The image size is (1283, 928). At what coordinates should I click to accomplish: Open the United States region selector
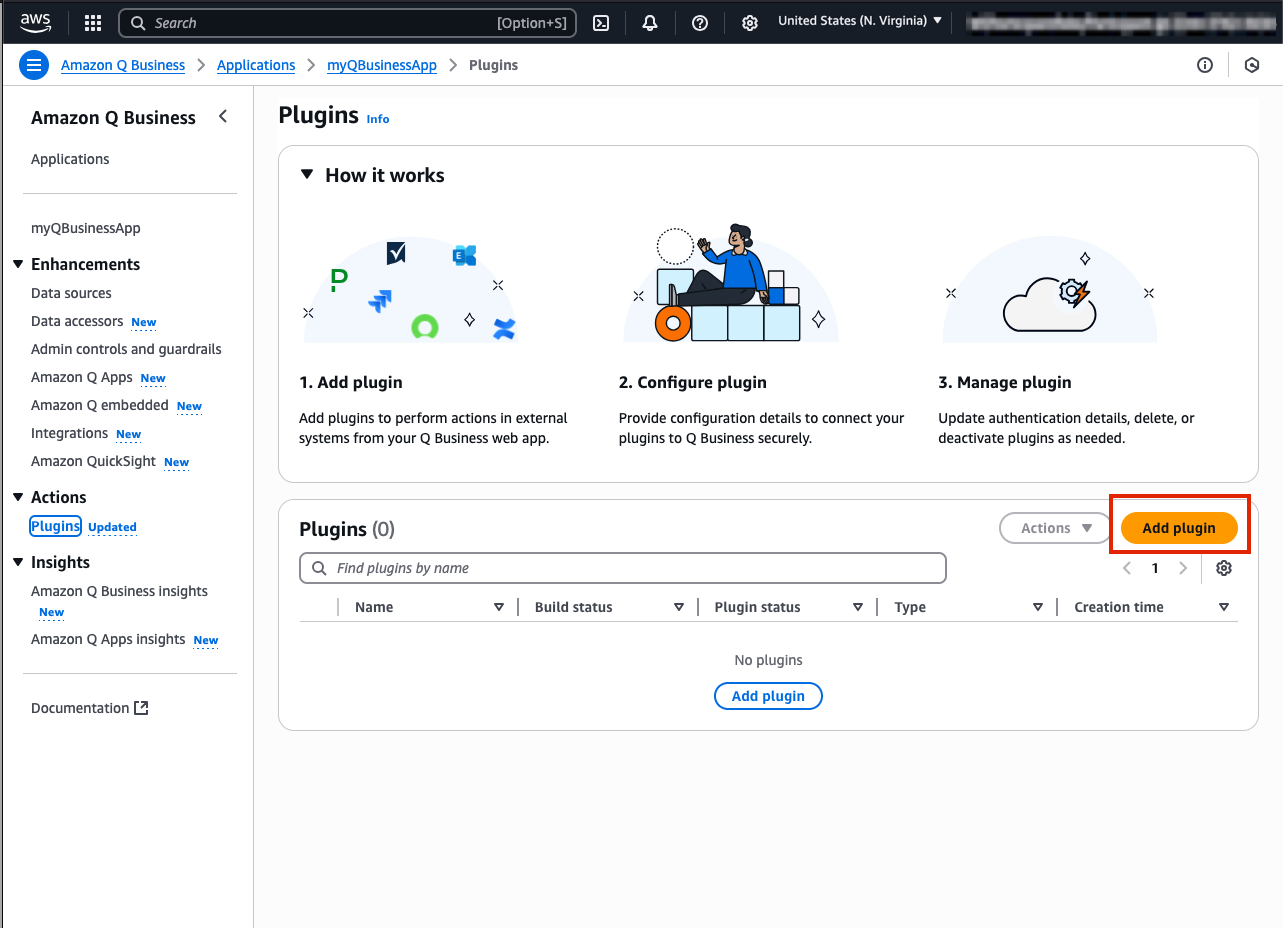859,21
